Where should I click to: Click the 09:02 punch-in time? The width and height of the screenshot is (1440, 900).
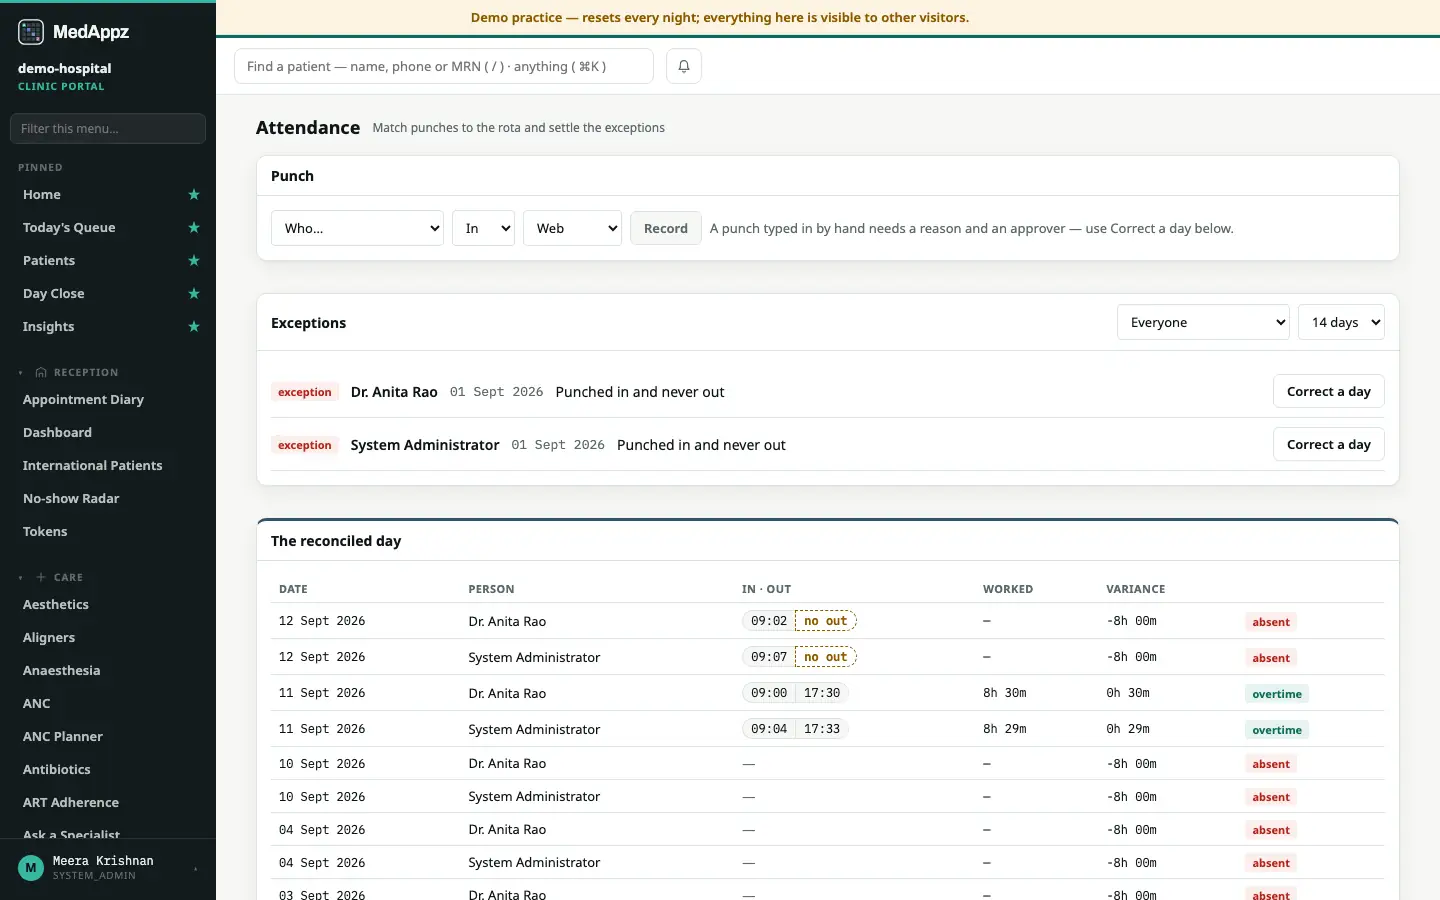(x=769, y=621)
